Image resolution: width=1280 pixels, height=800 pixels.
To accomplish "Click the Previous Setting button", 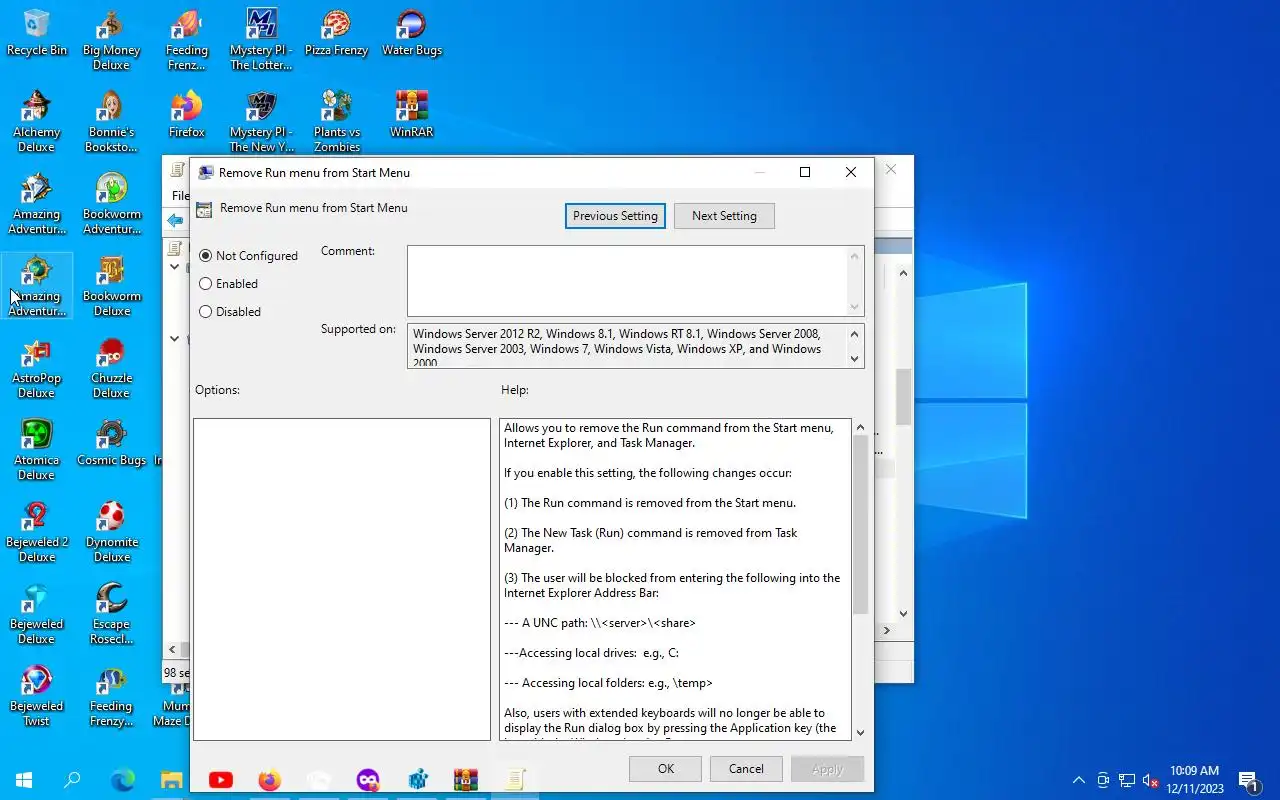I will click(x=615, y=216).
